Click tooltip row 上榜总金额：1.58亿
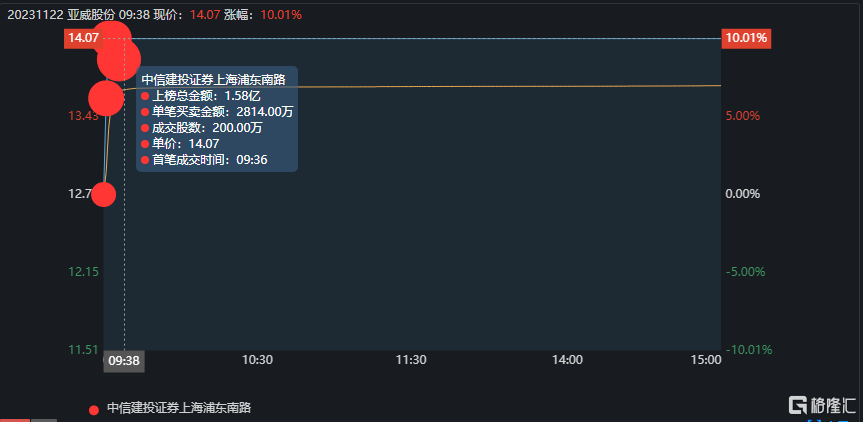Image resolution: width=863 pixels, height=422 pixels. coord(200,96)
